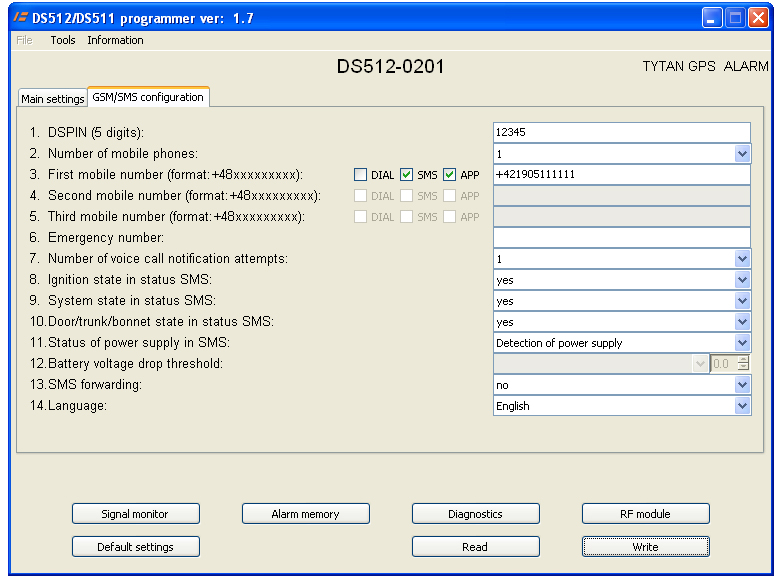The image size is (783, 583).
Task: Click the DSPIN input field
Action: (x=622, y=132)
